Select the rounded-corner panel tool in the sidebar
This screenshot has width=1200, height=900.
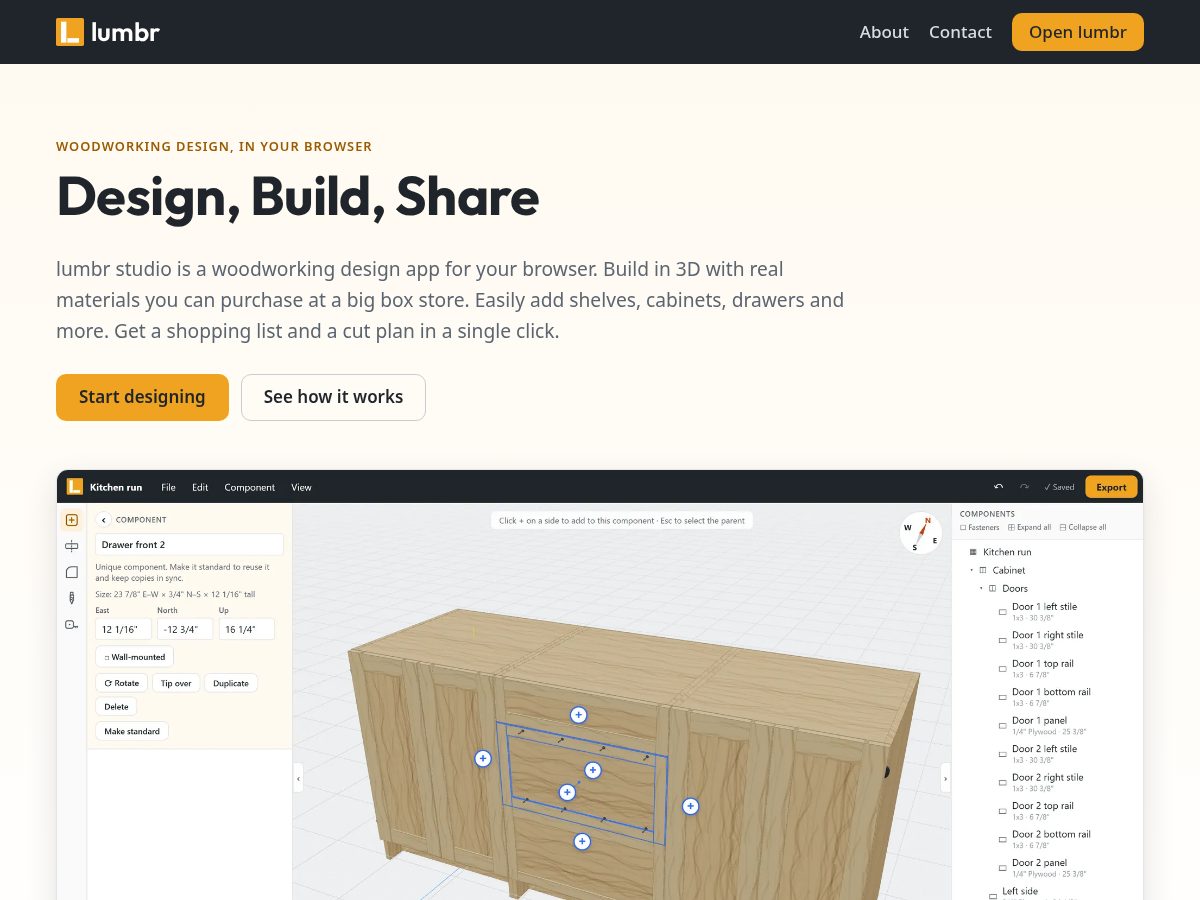(71, 572)
